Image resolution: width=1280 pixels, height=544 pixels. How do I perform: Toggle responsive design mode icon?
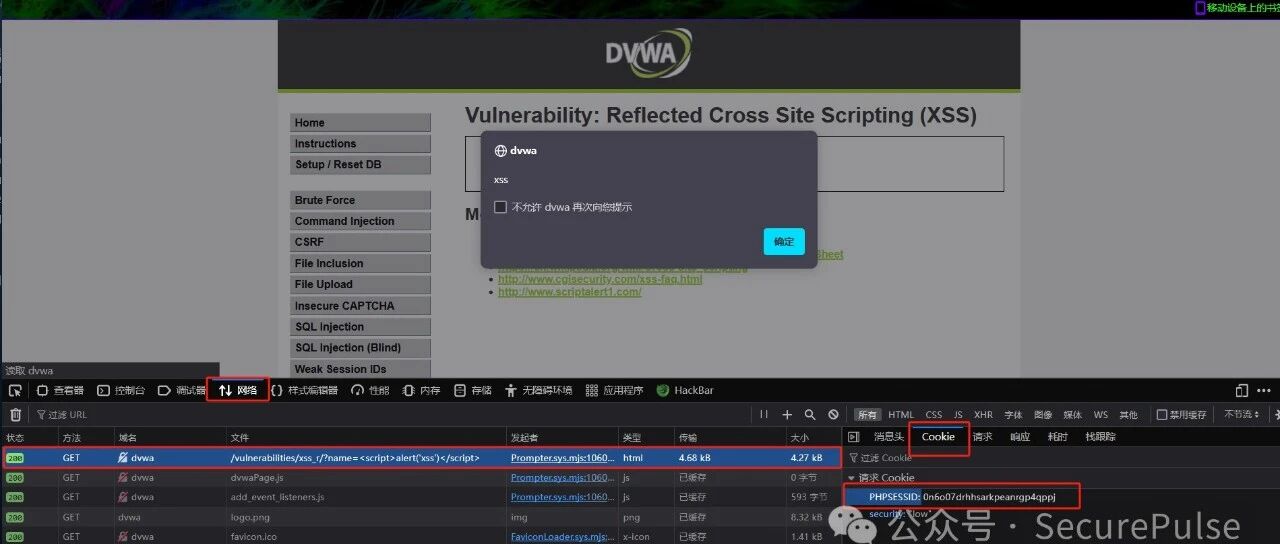pos(1242,390)
